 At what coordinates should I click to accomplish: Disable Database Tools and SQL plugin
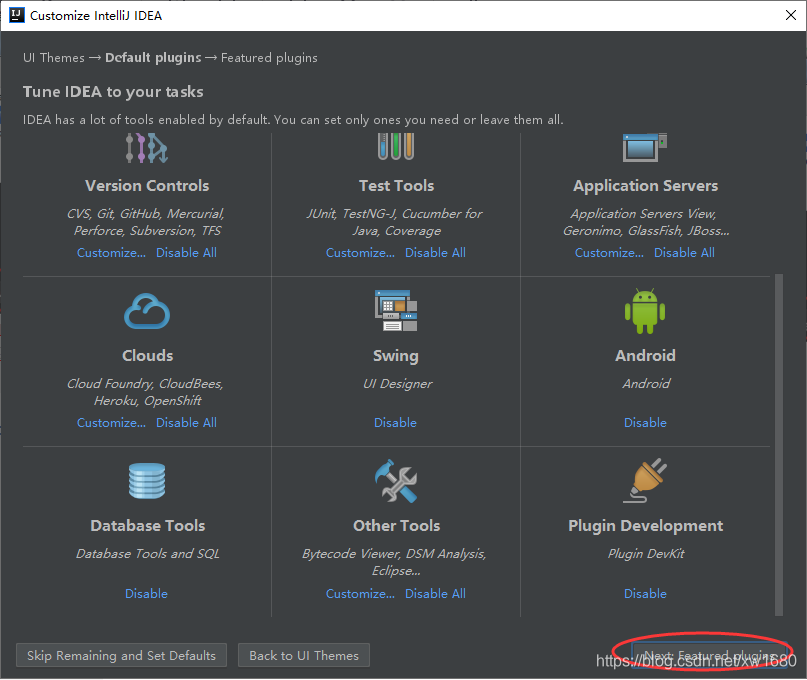(x=147, y=594)
